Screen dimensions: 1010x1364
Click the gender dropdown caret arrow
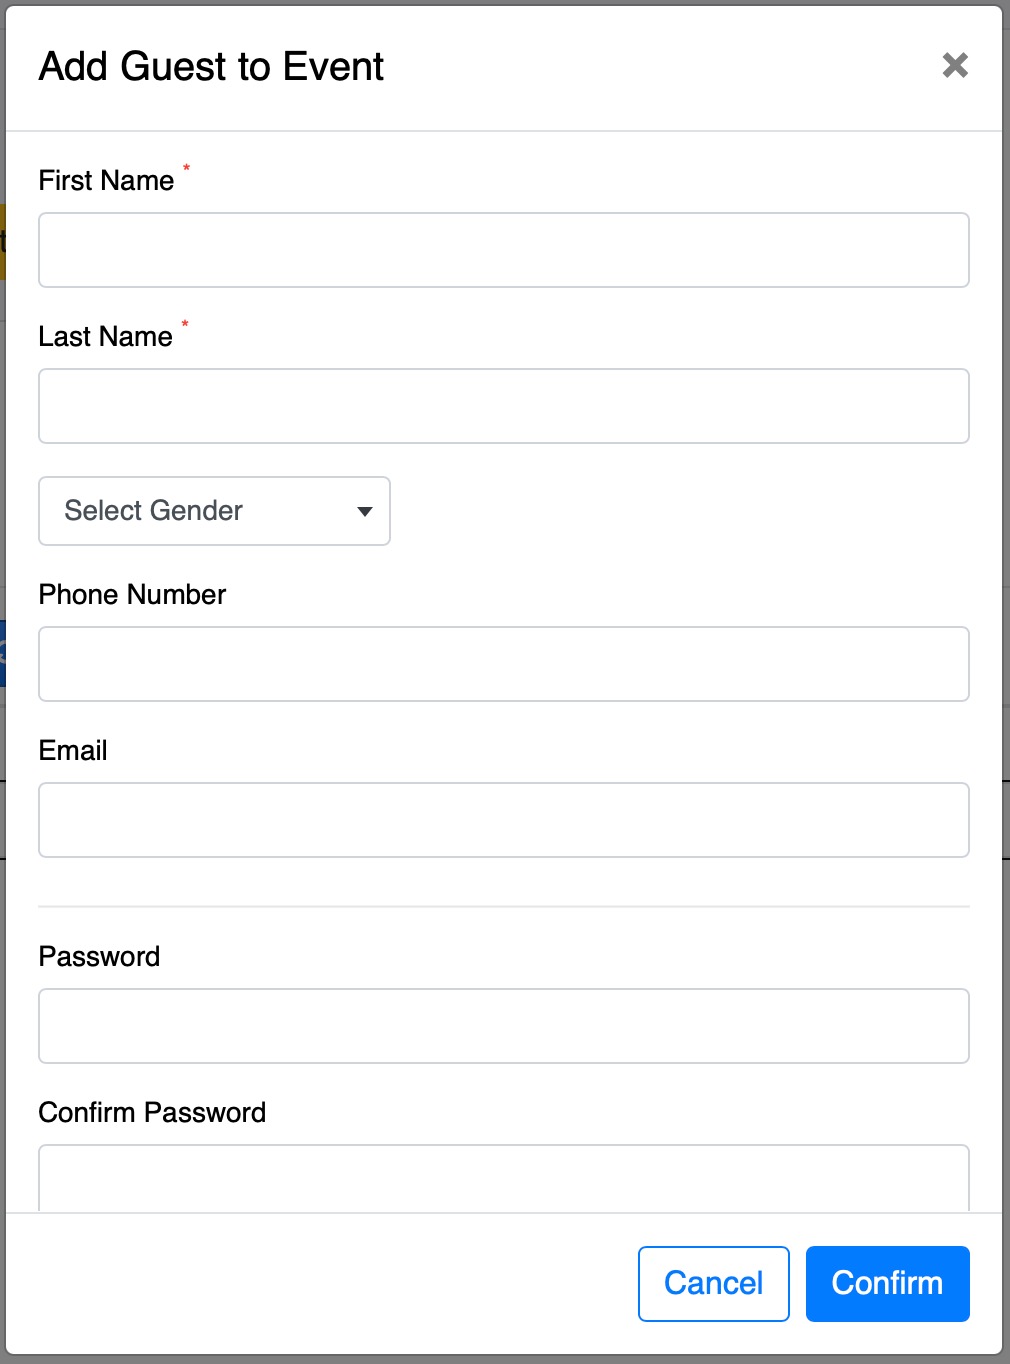click(365, 511)
